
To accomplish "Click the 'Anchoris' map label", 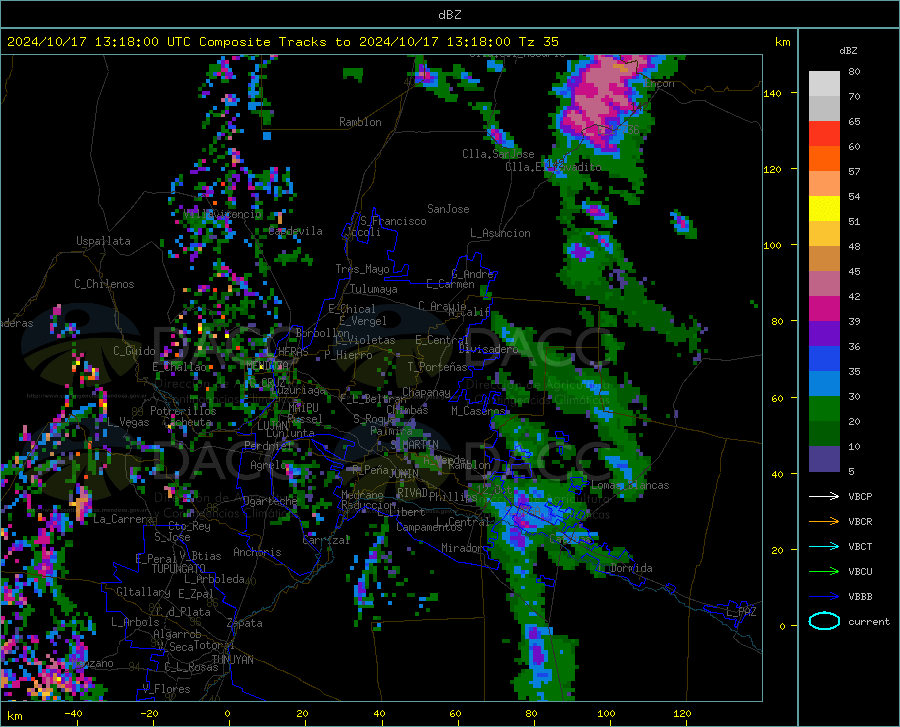I will (x=257, y=552).
